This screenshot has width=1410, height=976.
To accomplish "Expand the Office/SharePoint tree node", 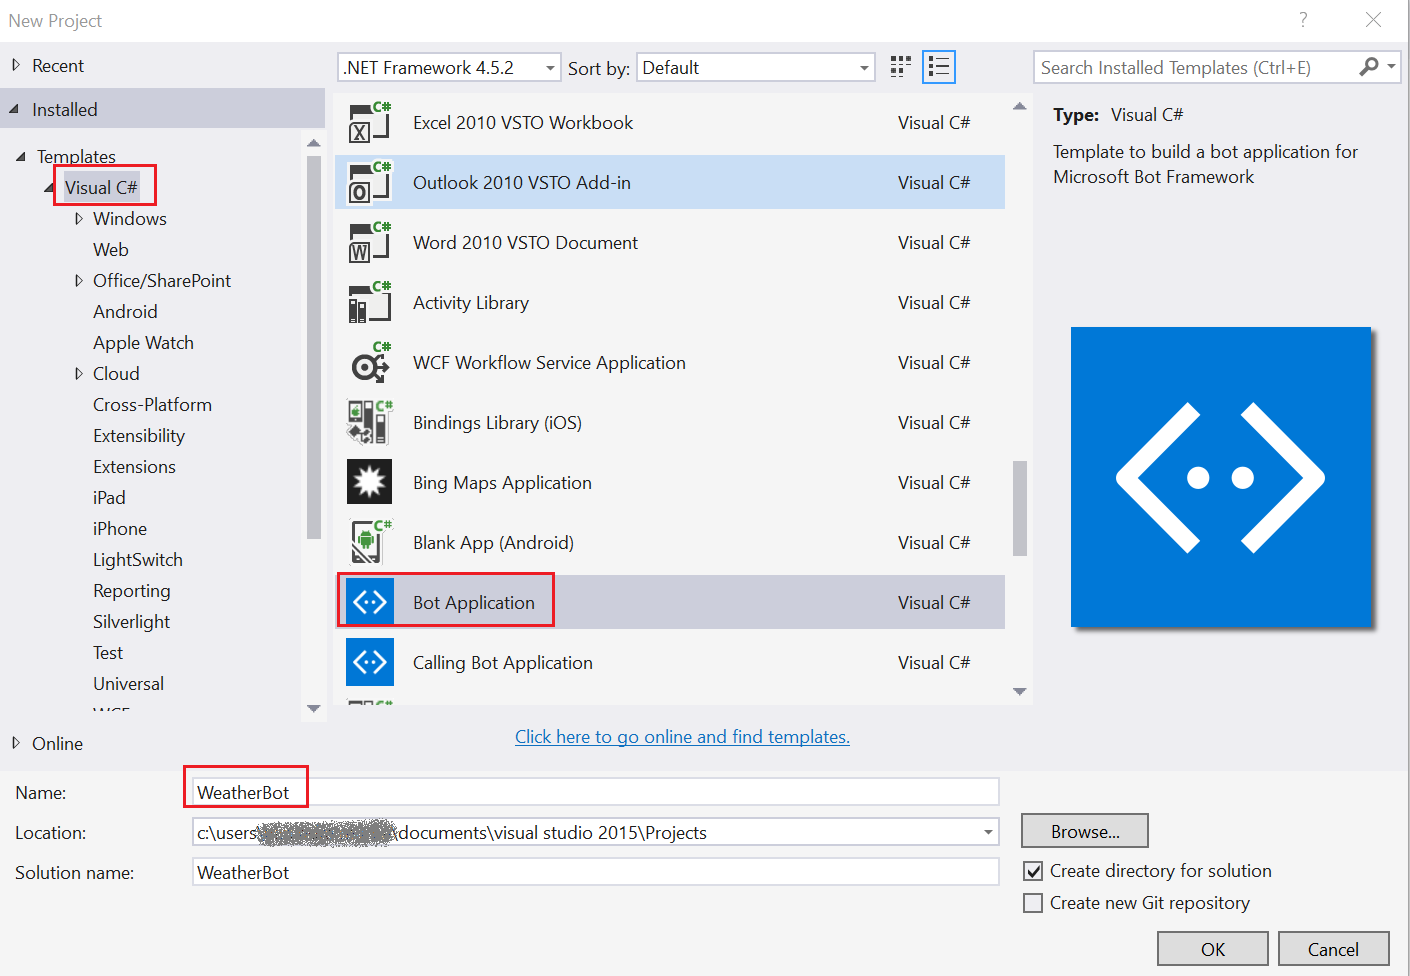I will click(x=78, y=281).
